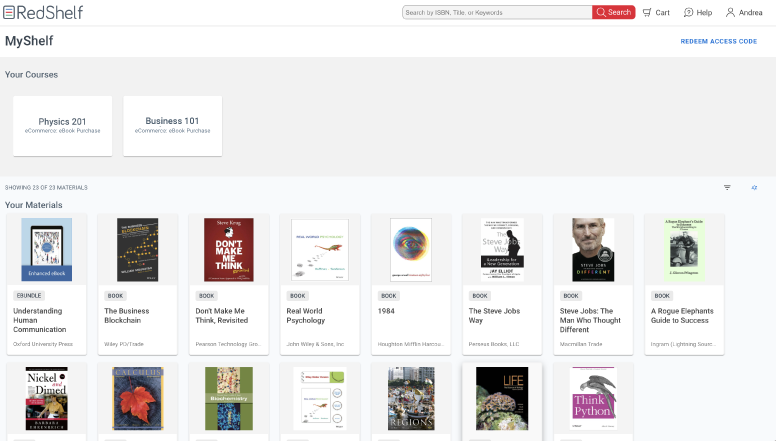Screen dimensions: 776x441
Task: Open The Business Blockchain cover
Action: click(x=138, y=249)
